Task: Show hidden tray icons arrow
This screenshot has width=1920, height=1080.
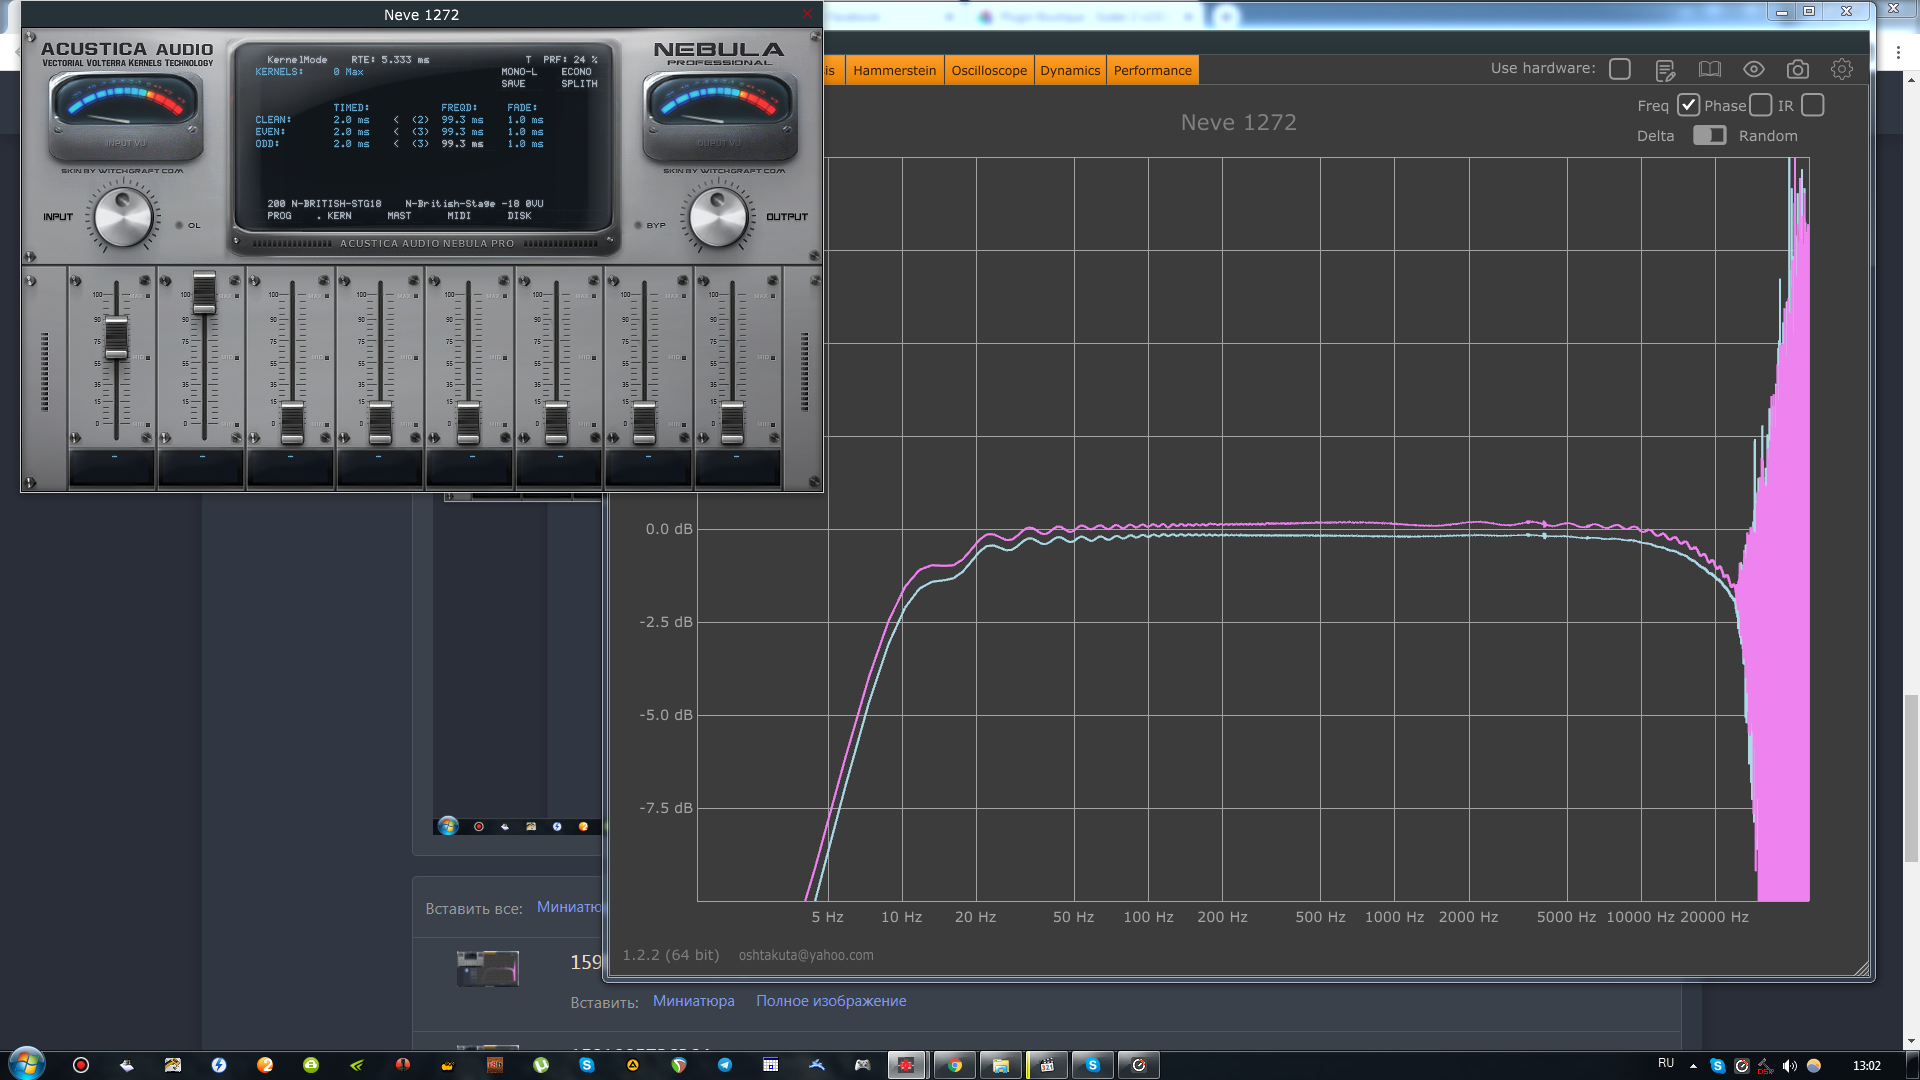Action: [1693, 1066]
